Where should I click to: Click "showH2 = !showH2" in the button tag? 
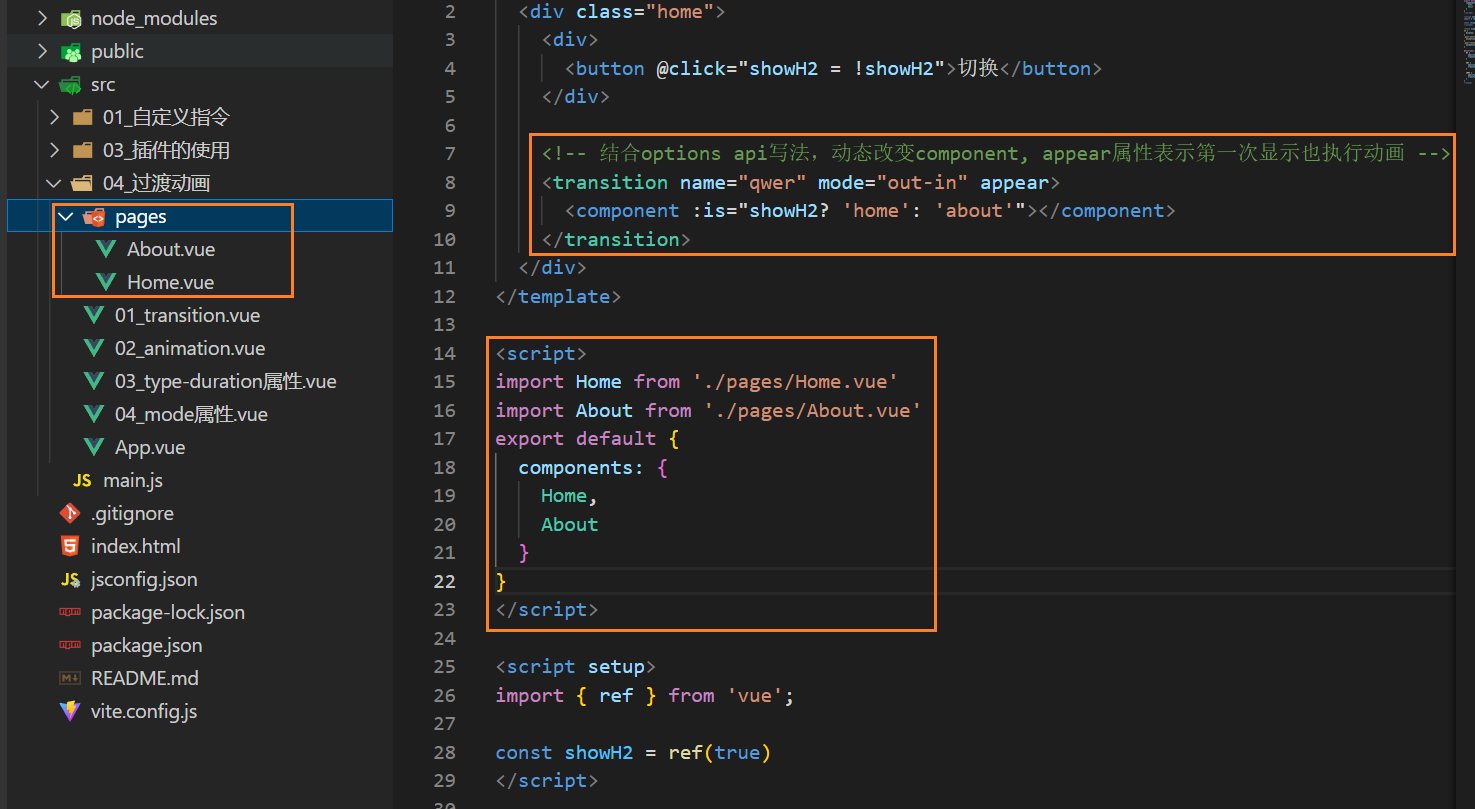click(842, 69)
